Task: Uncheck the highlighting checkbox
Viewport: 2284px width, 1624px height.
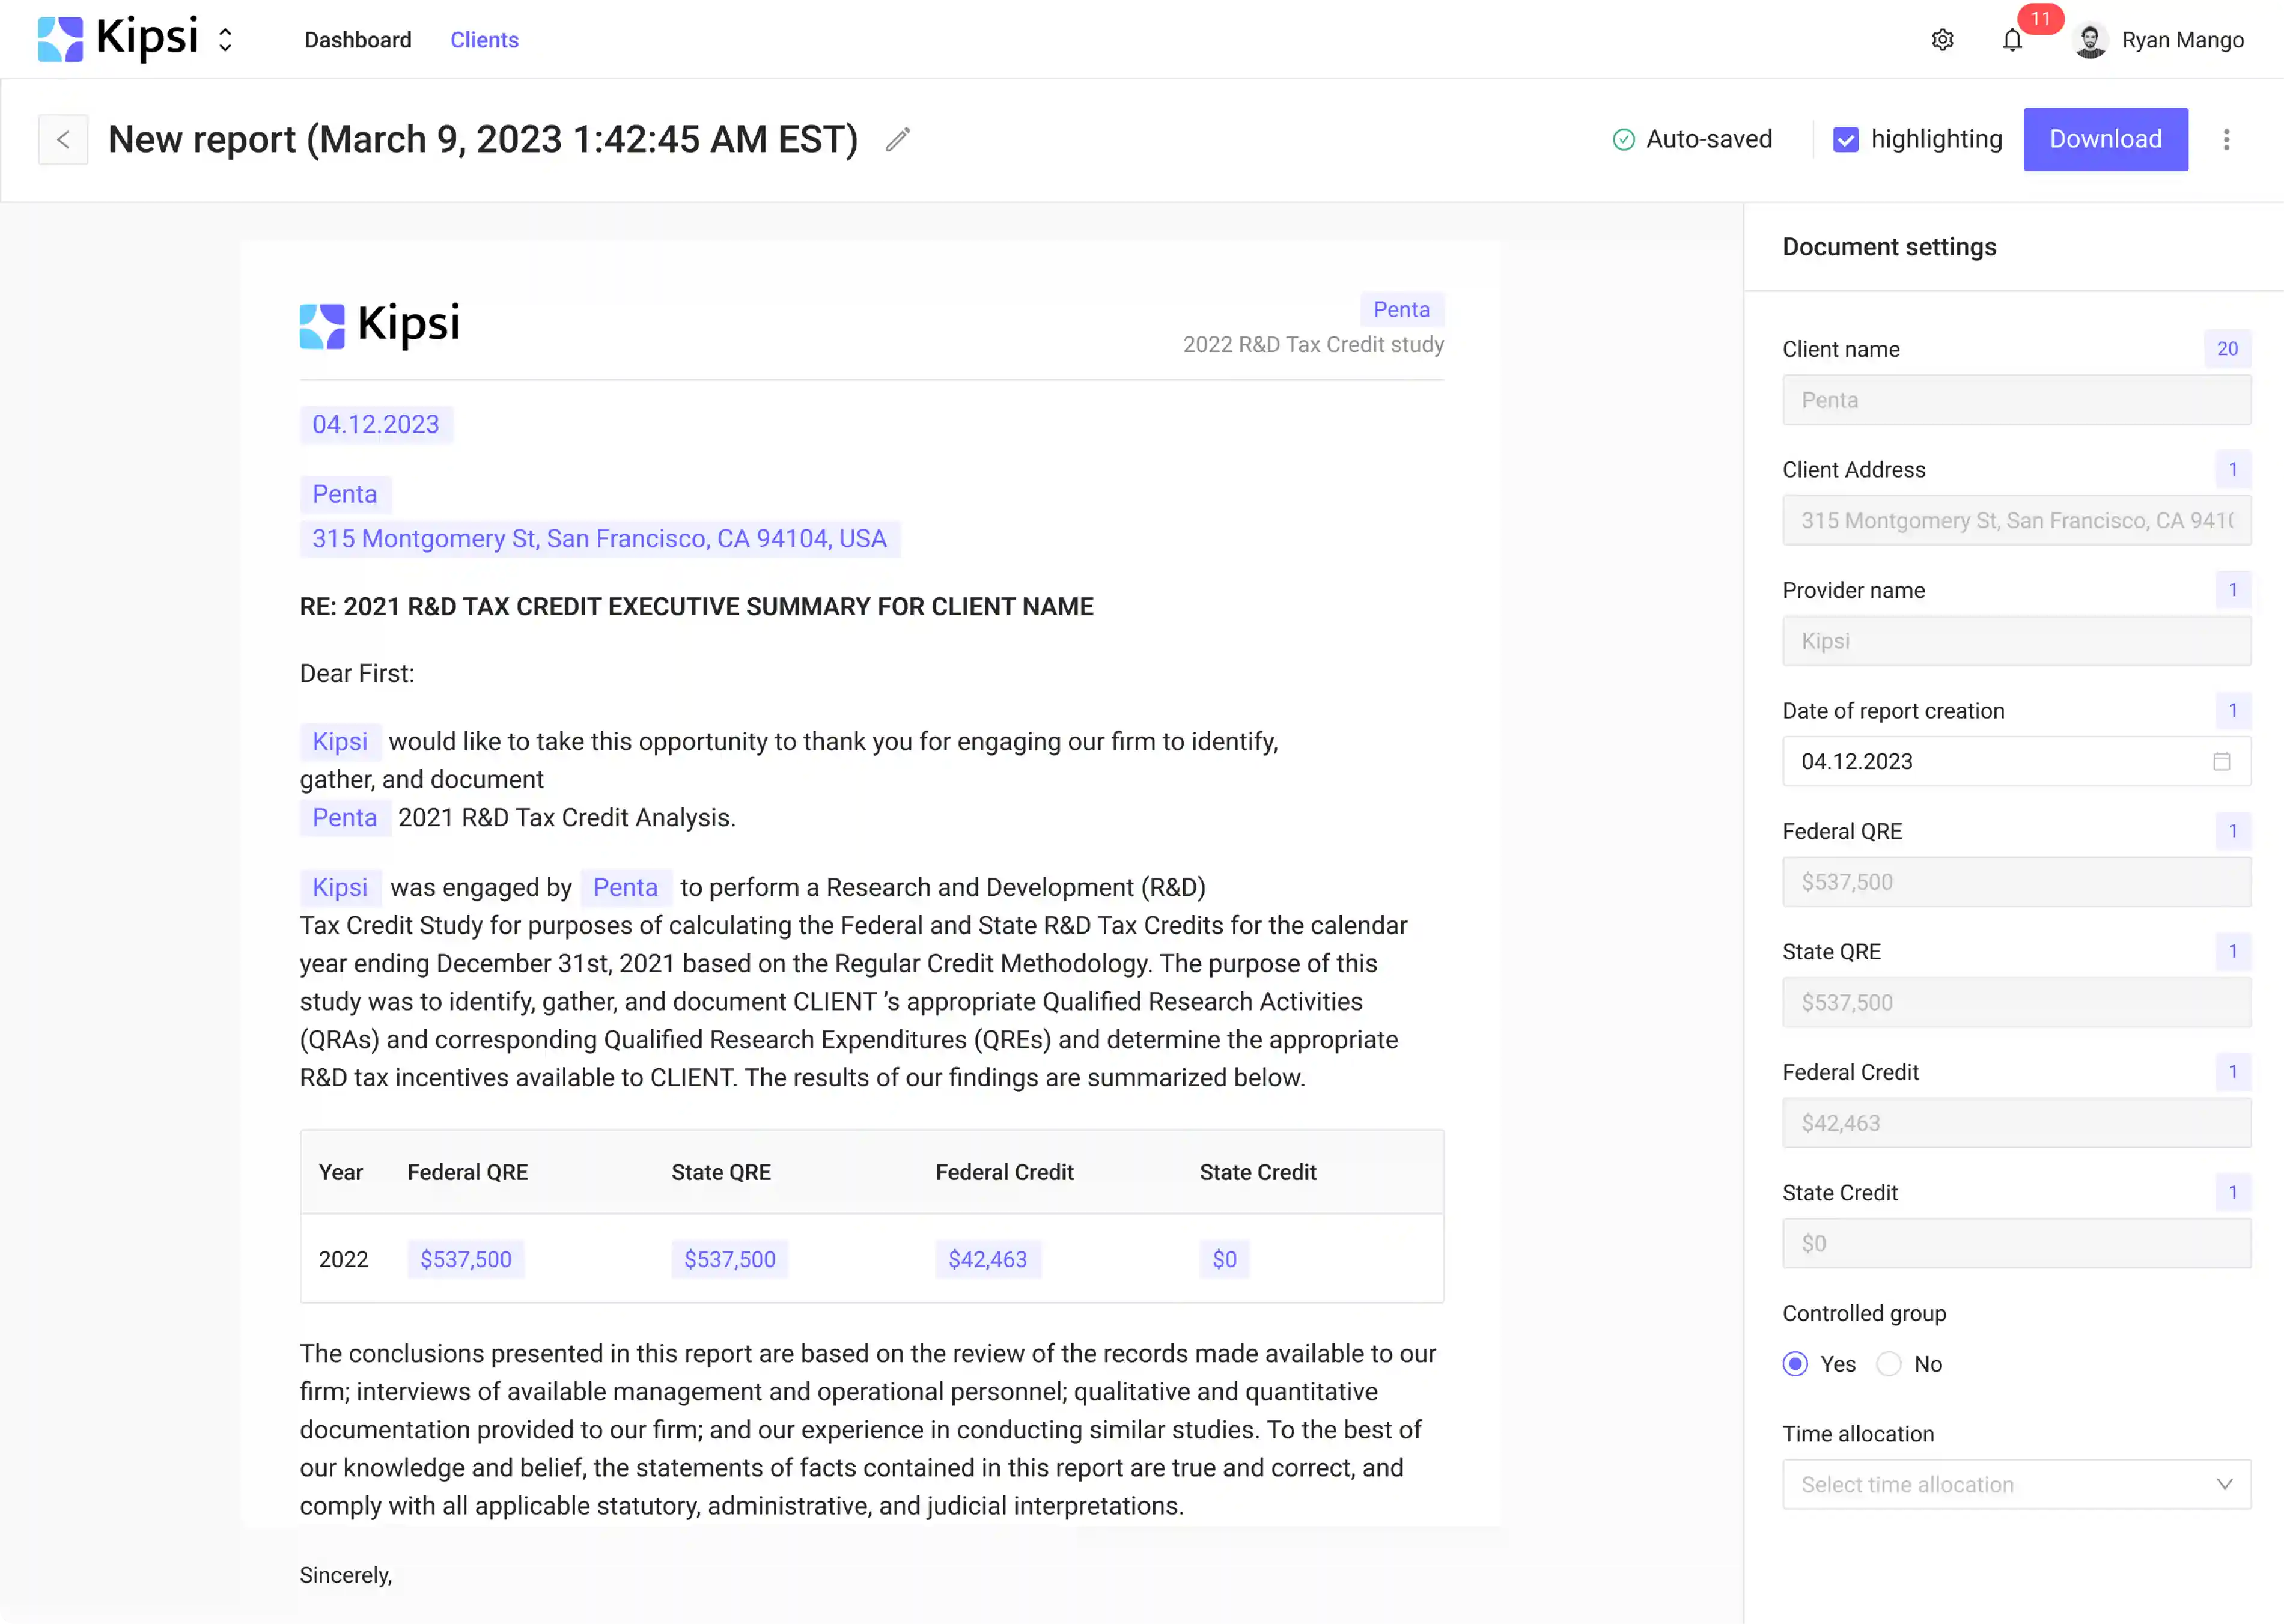Action: point(1845,139)
